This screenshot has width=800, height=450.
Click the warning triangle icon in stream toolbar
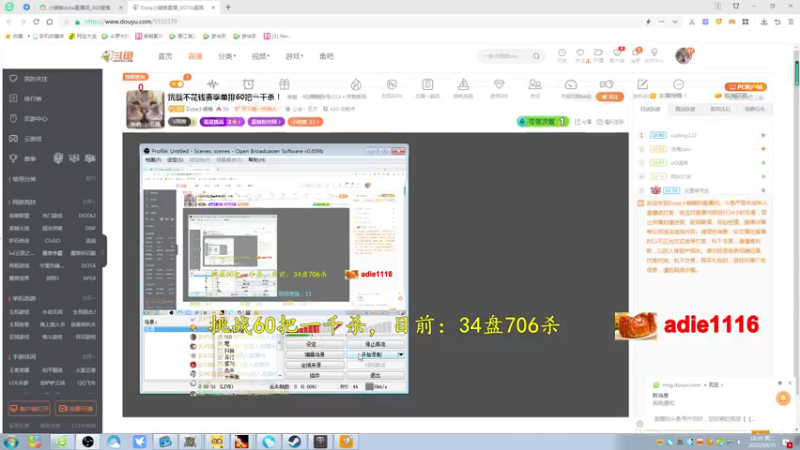click(x=463, y=84)
